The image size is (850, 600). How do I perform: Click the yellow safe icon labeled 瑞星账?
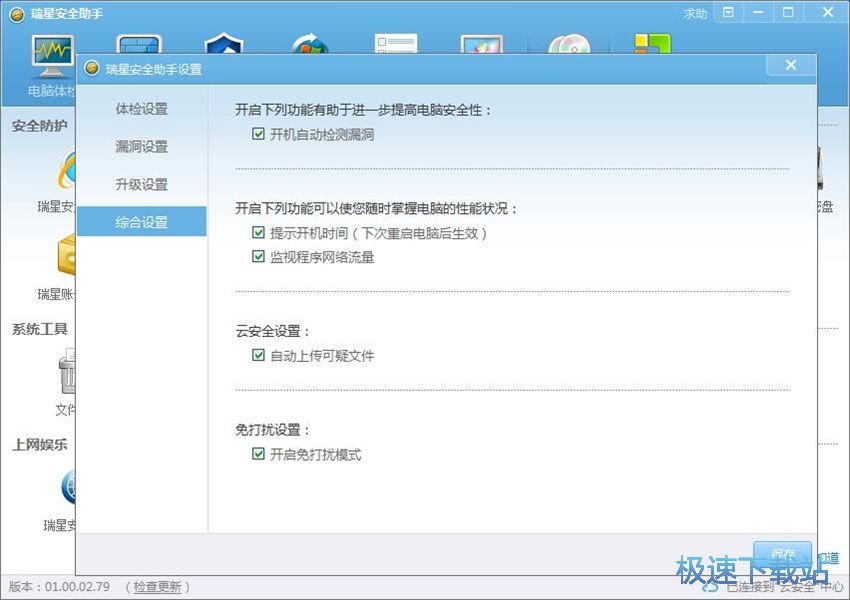click(66, 255)
